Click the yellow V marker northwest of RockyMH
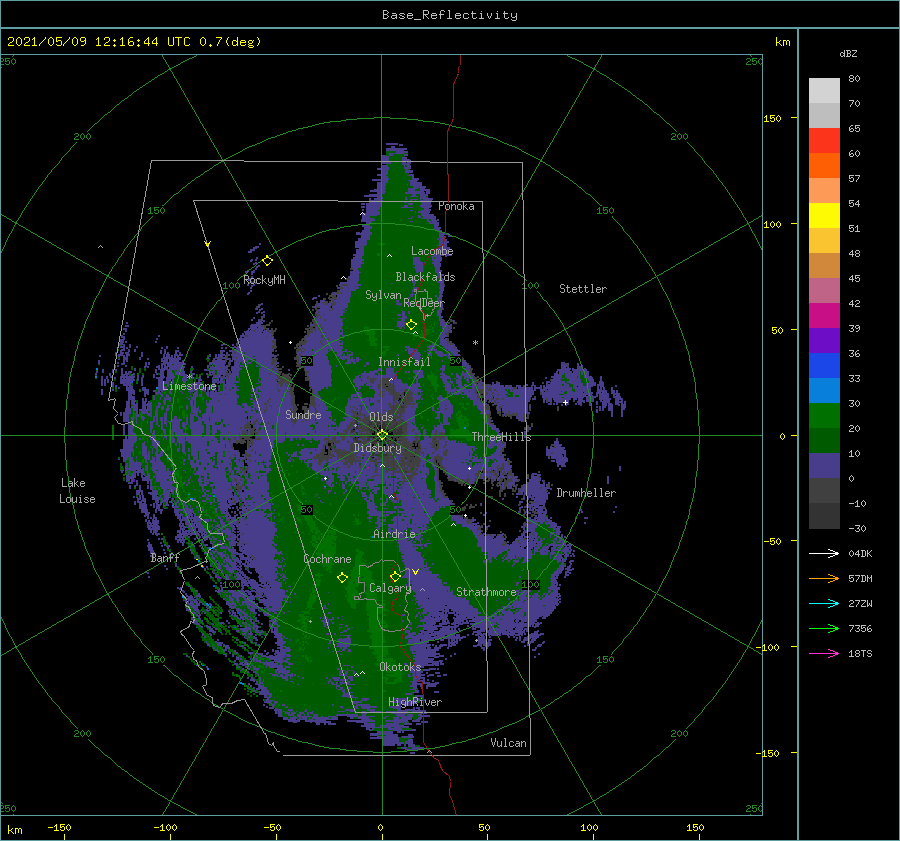Image resolution: width=900 pixels, height=841 pixels. [208, 244]
